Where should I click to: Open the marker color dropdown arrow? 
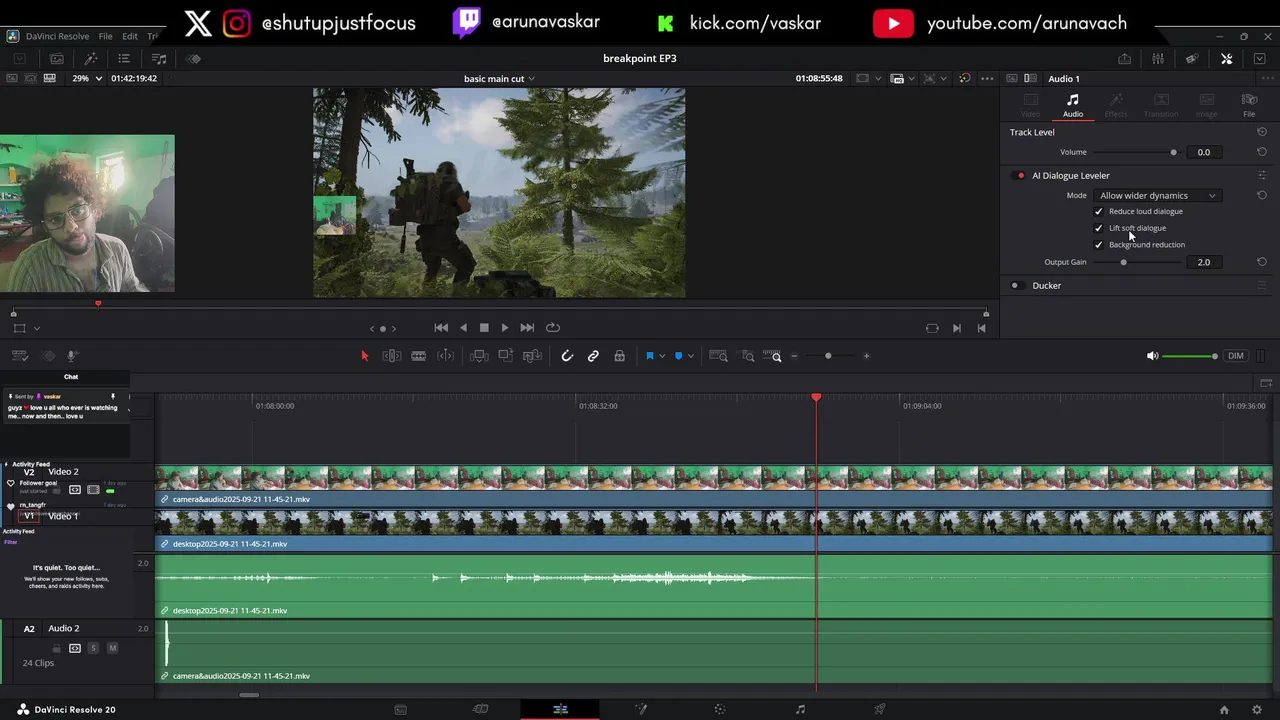(x=690, y=356)
